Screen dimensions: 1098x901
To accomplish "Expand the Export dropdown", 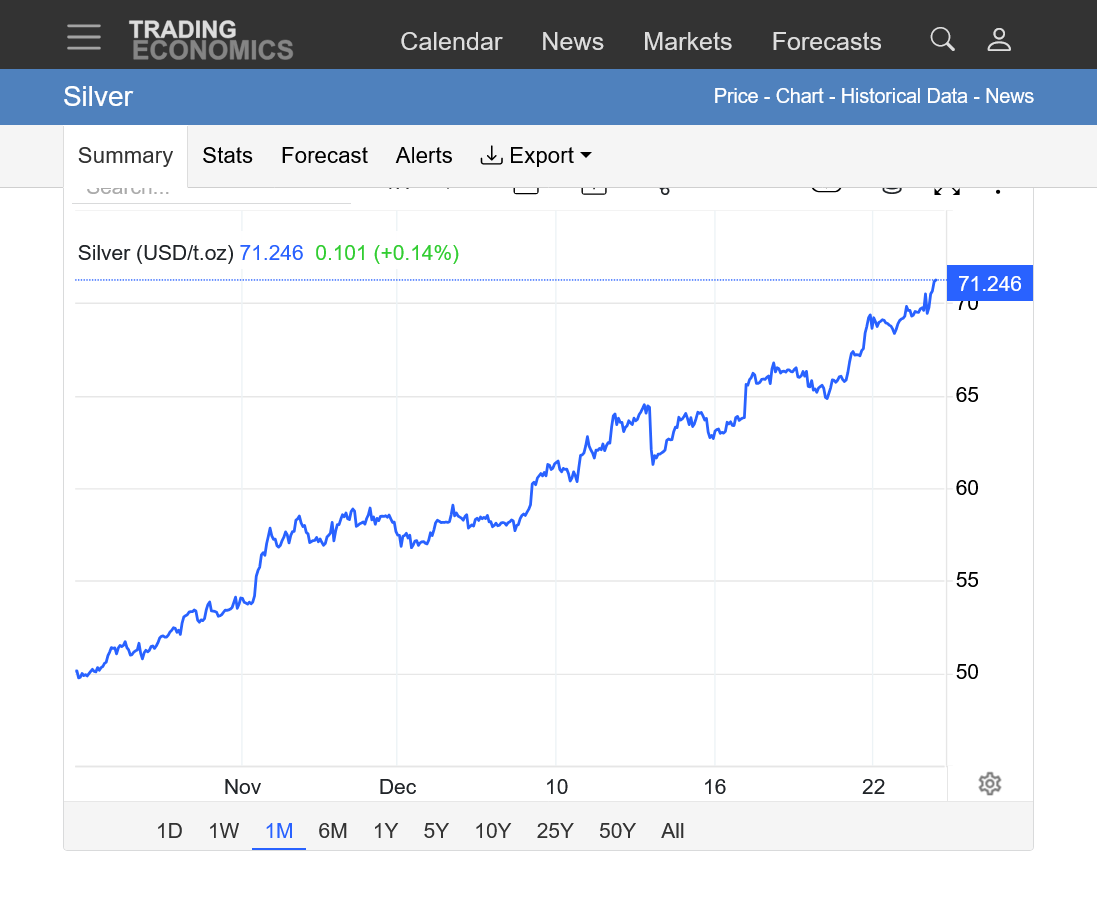I will (x=536, y=156).
